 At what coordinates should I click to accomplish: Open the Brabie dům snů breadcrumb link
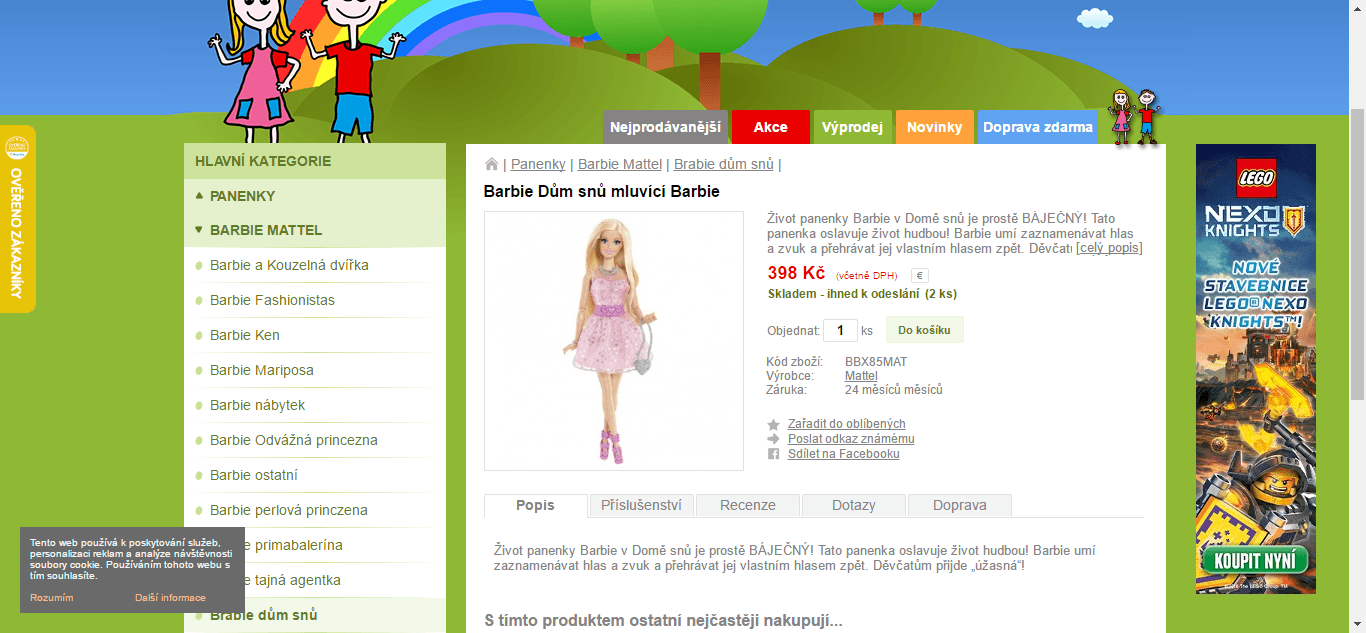pos(724,164)
